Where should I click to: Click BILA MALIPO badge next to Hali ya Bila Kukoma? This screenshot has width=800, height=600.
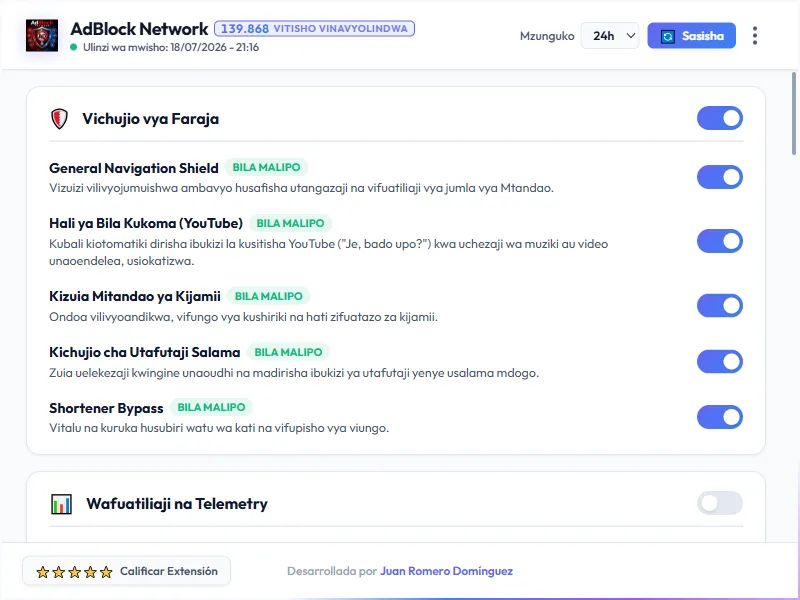click(x=290, y=223)
